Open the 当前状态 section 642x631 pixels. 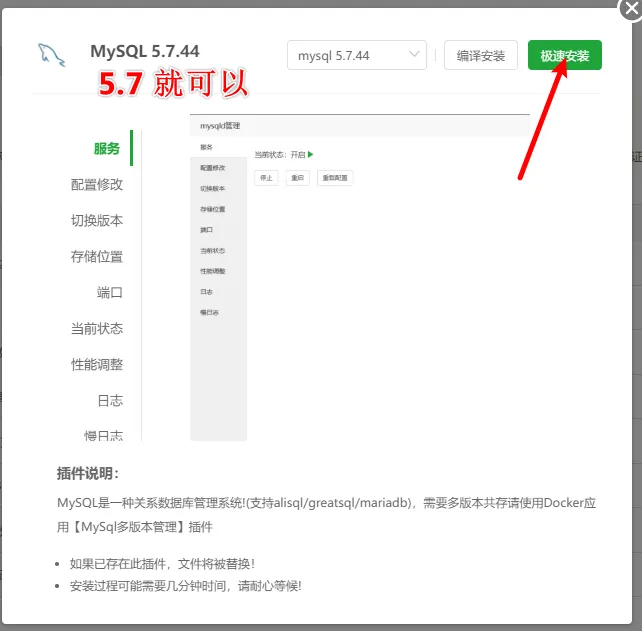click(97, 328)
